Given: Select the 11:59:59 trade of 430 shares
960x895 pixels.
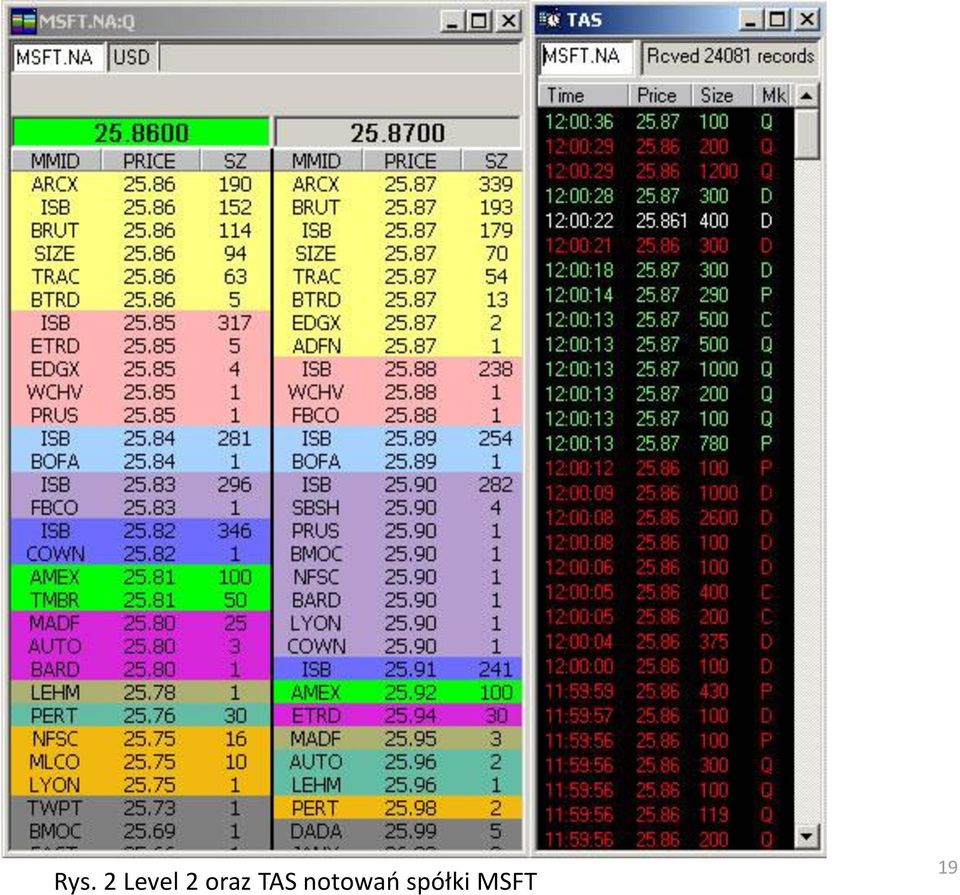Looking at the screenshot, I should (666, 691).
